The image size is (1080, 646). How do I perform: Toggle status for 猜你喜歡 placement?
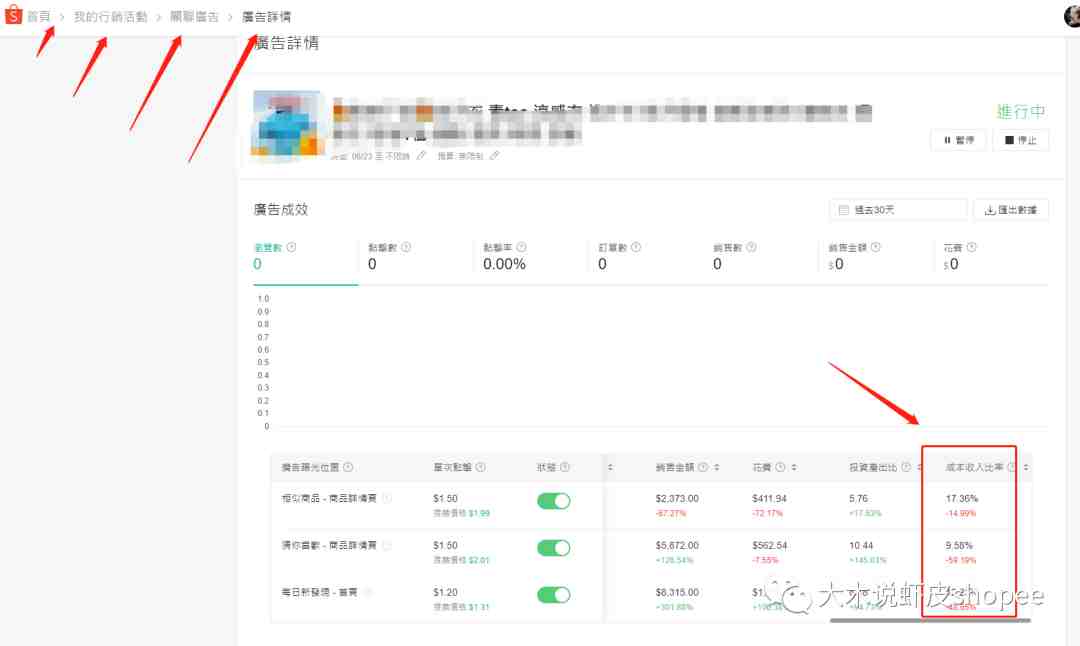tap(554, 548)
